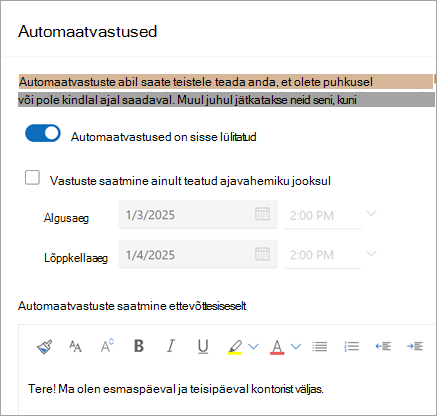The width and height of the screenshot is (437, 416).
Task: Click the 'Lõppkellaaeg' label
Action: [x=76, y=258]
